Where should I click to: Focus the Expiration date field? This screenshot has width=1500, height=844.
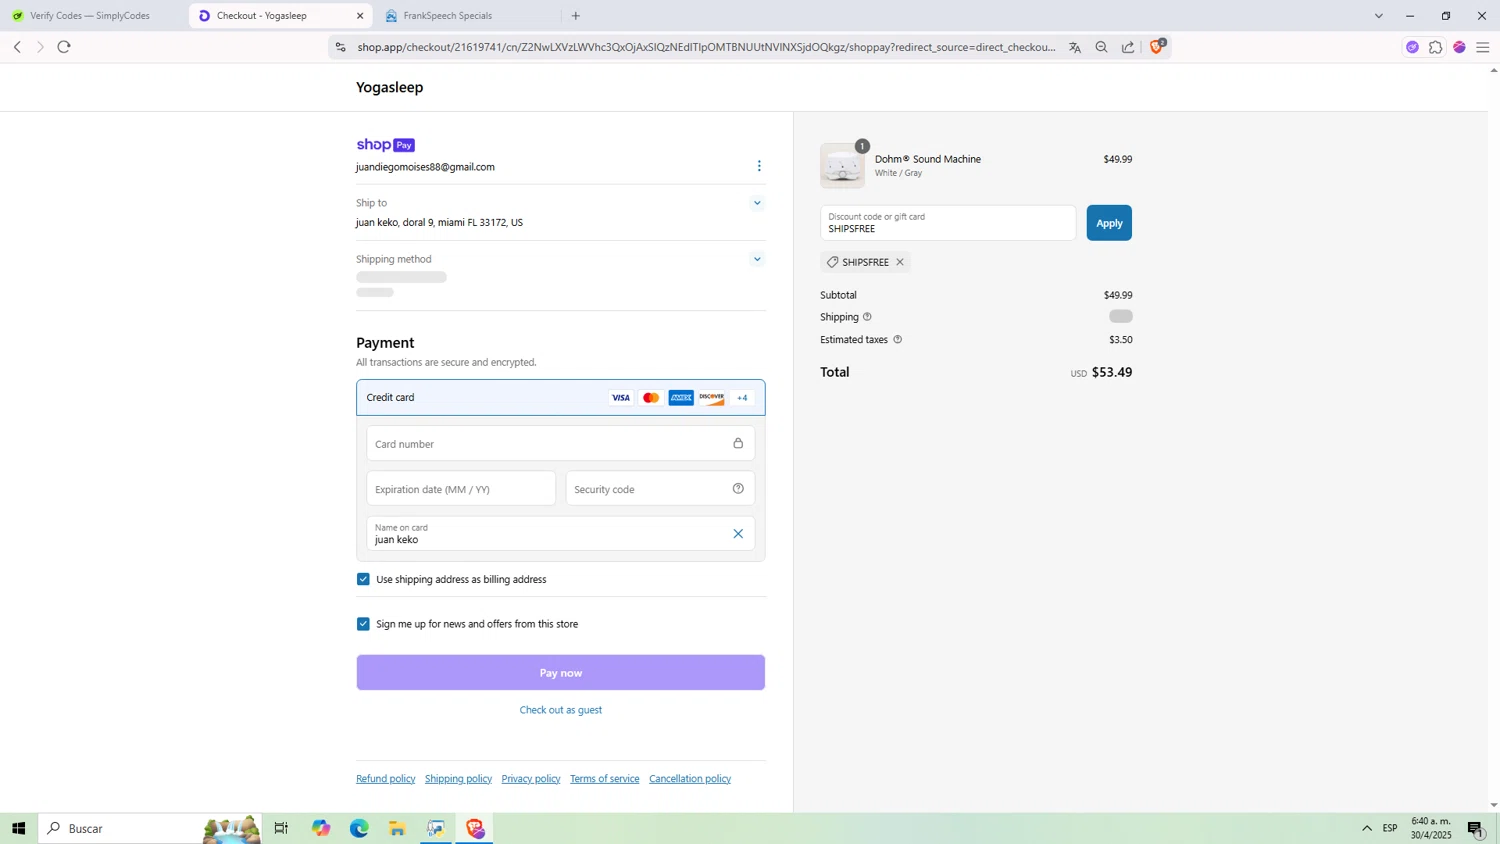(x=461, y=489)
